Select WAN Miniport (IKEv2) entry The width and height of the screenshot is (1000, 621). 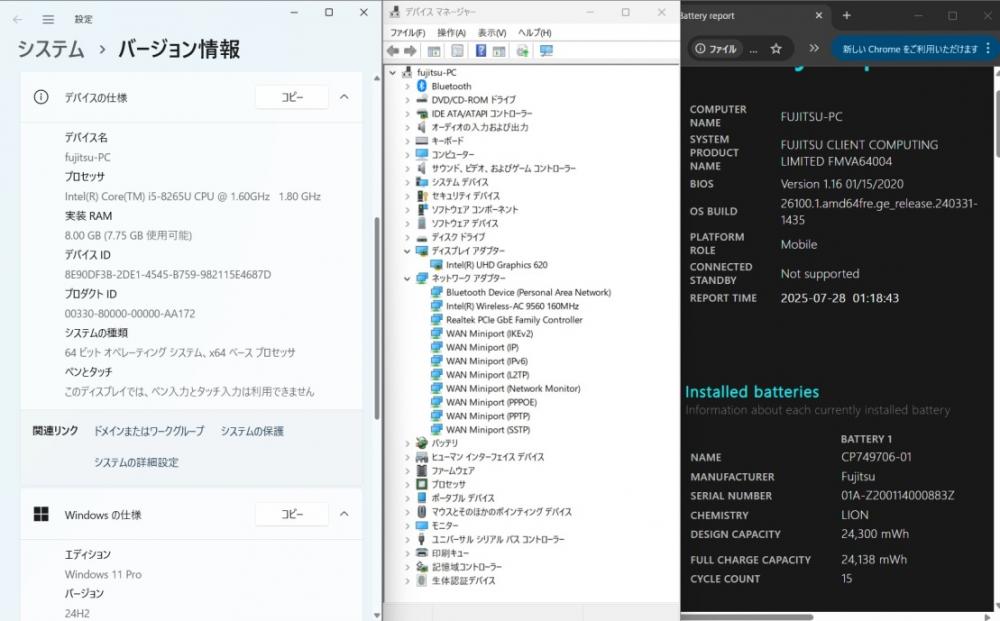[489, 333]
